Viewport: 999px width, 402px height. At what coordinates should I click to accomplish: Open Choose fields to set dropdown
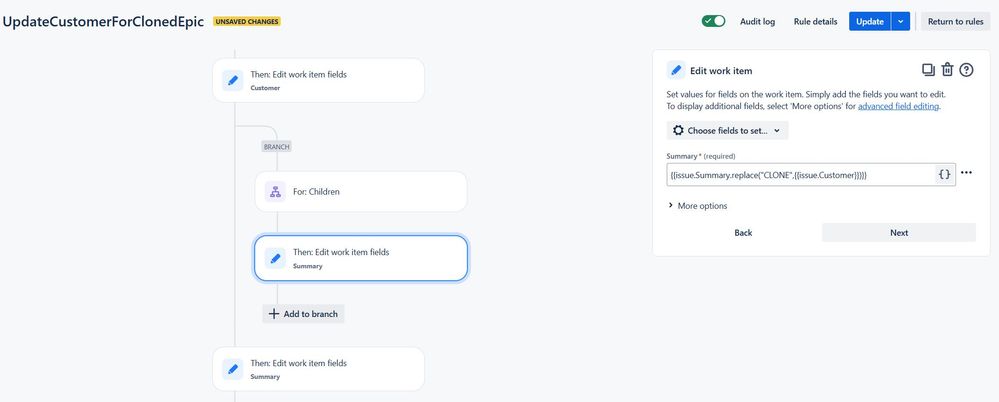coord(727,130)
